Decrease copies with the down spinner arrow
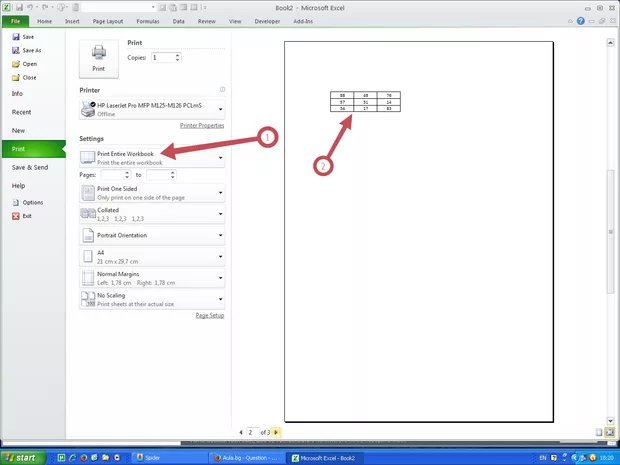620x465 pixels. tap(178, 60)
